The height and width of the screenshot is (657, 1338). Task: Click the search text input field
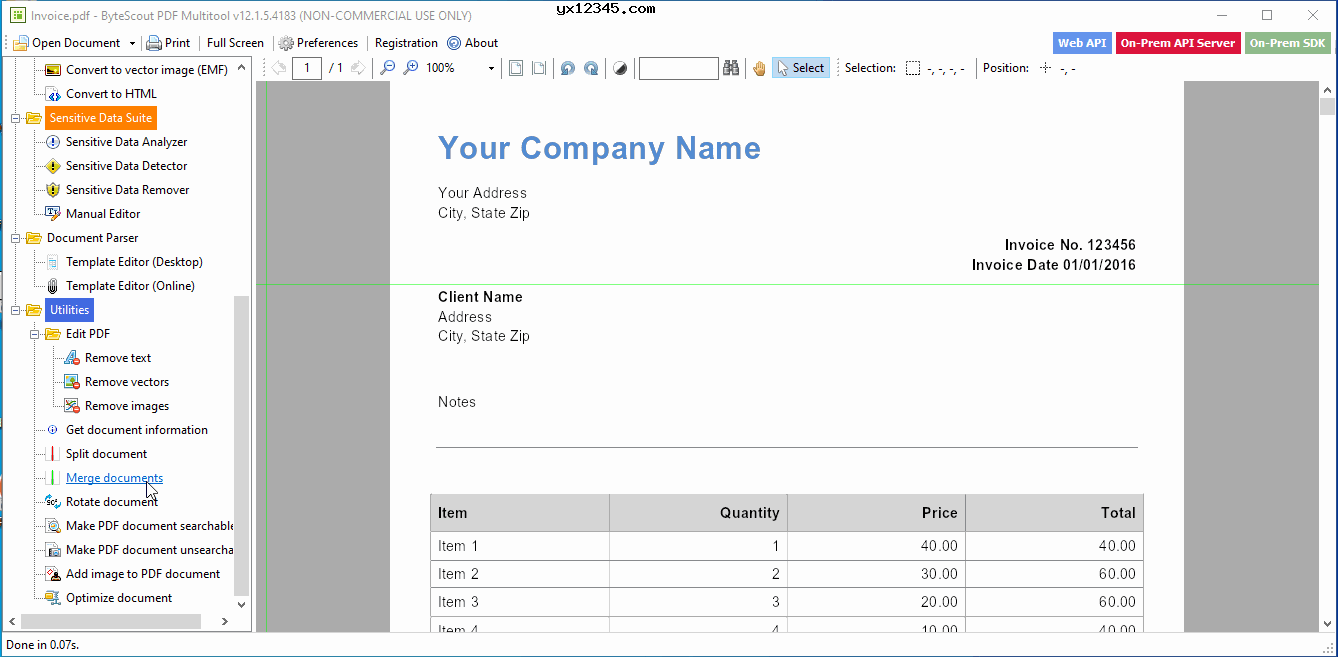pos(678,68)
